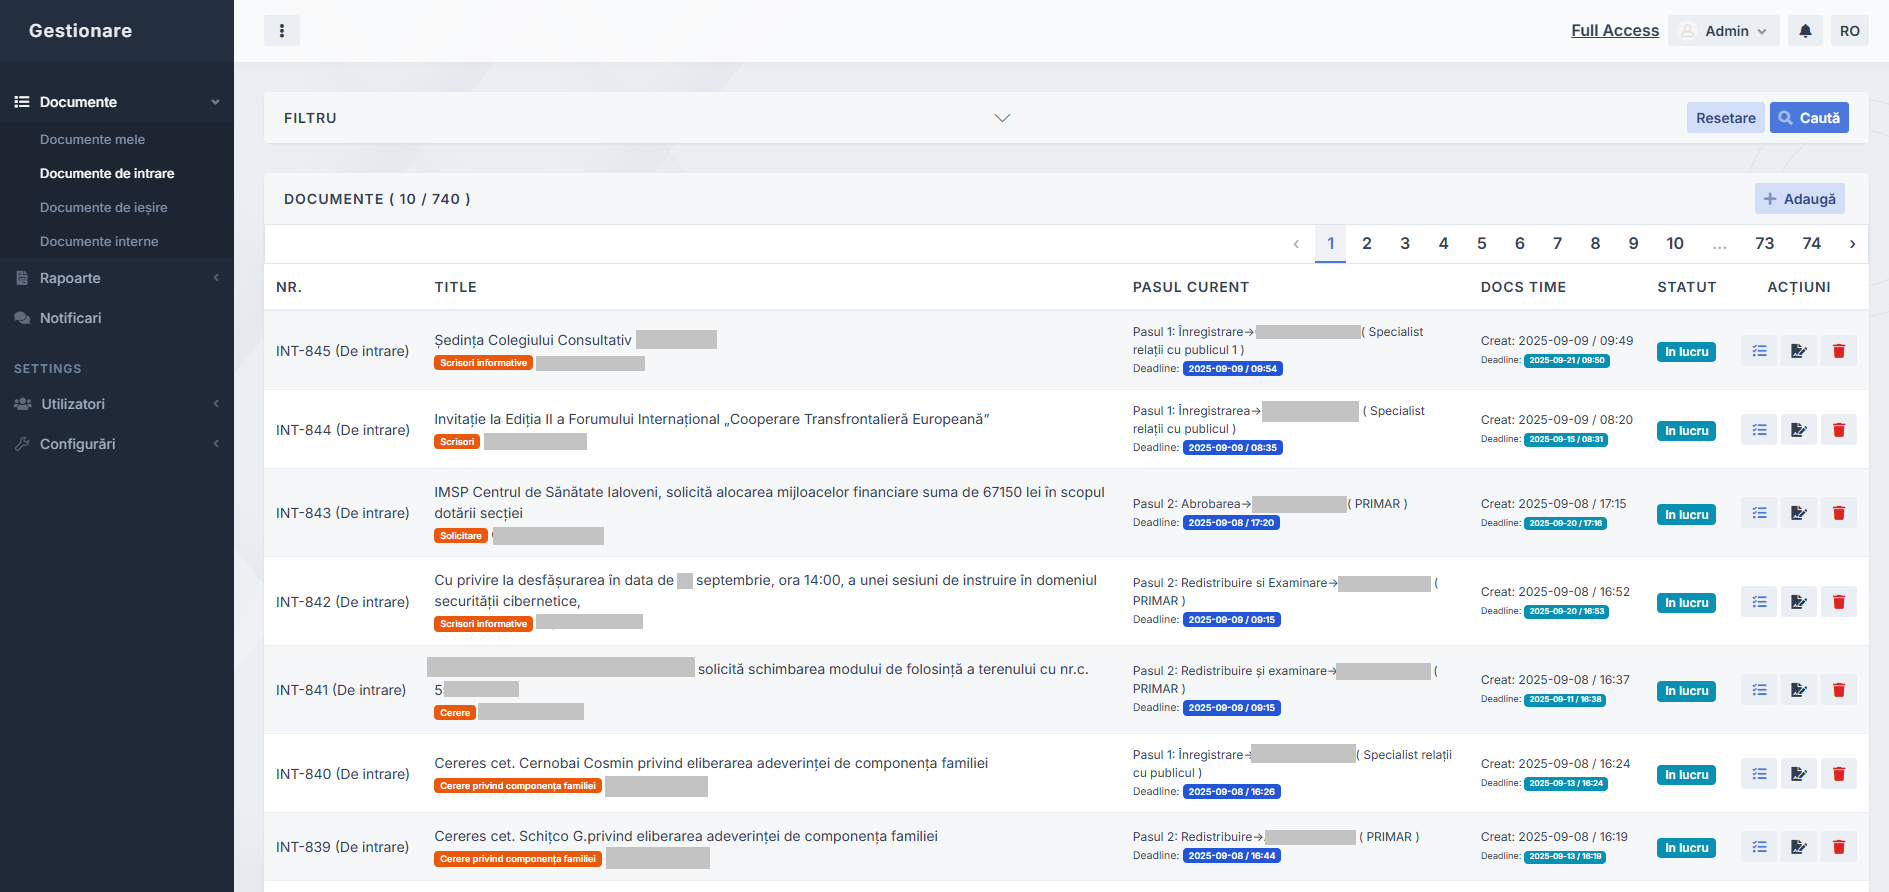Viewport: 1889px width, 892px height.
Task: Open steps list icon for INT-843
Action: (1759, 513)
